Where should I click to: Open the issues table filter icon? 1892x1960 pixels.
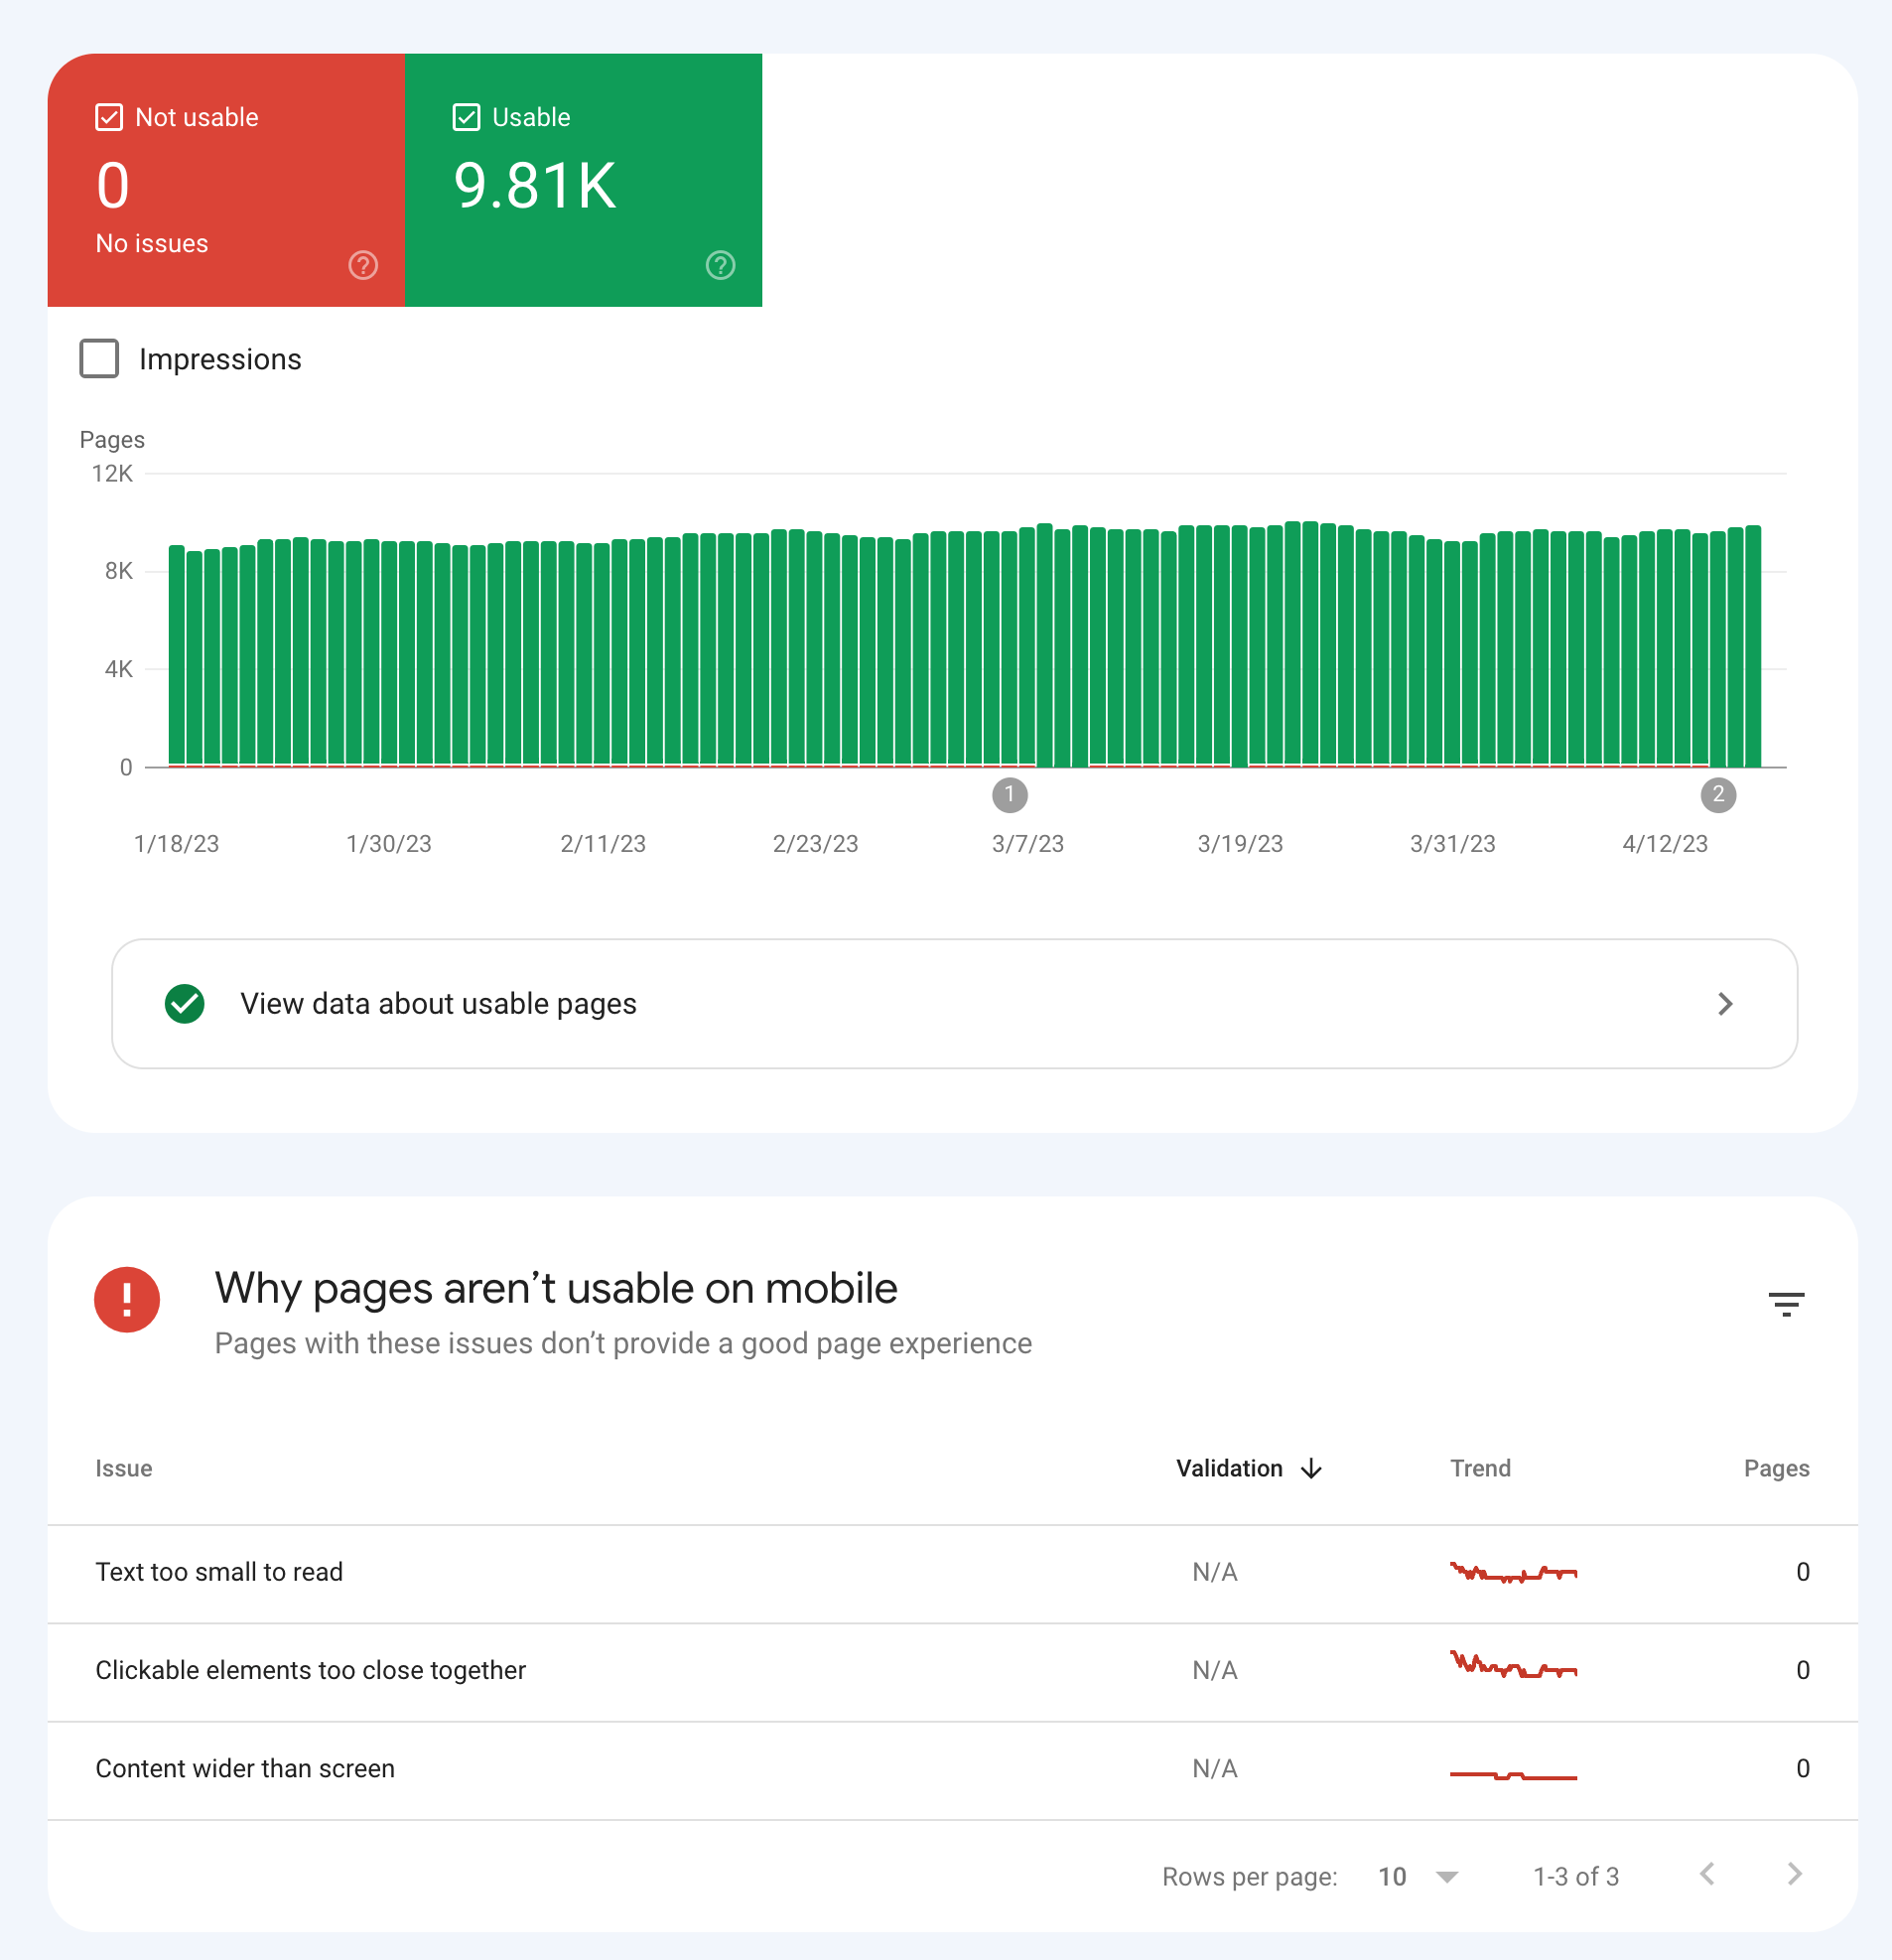pos(1785,1303)
